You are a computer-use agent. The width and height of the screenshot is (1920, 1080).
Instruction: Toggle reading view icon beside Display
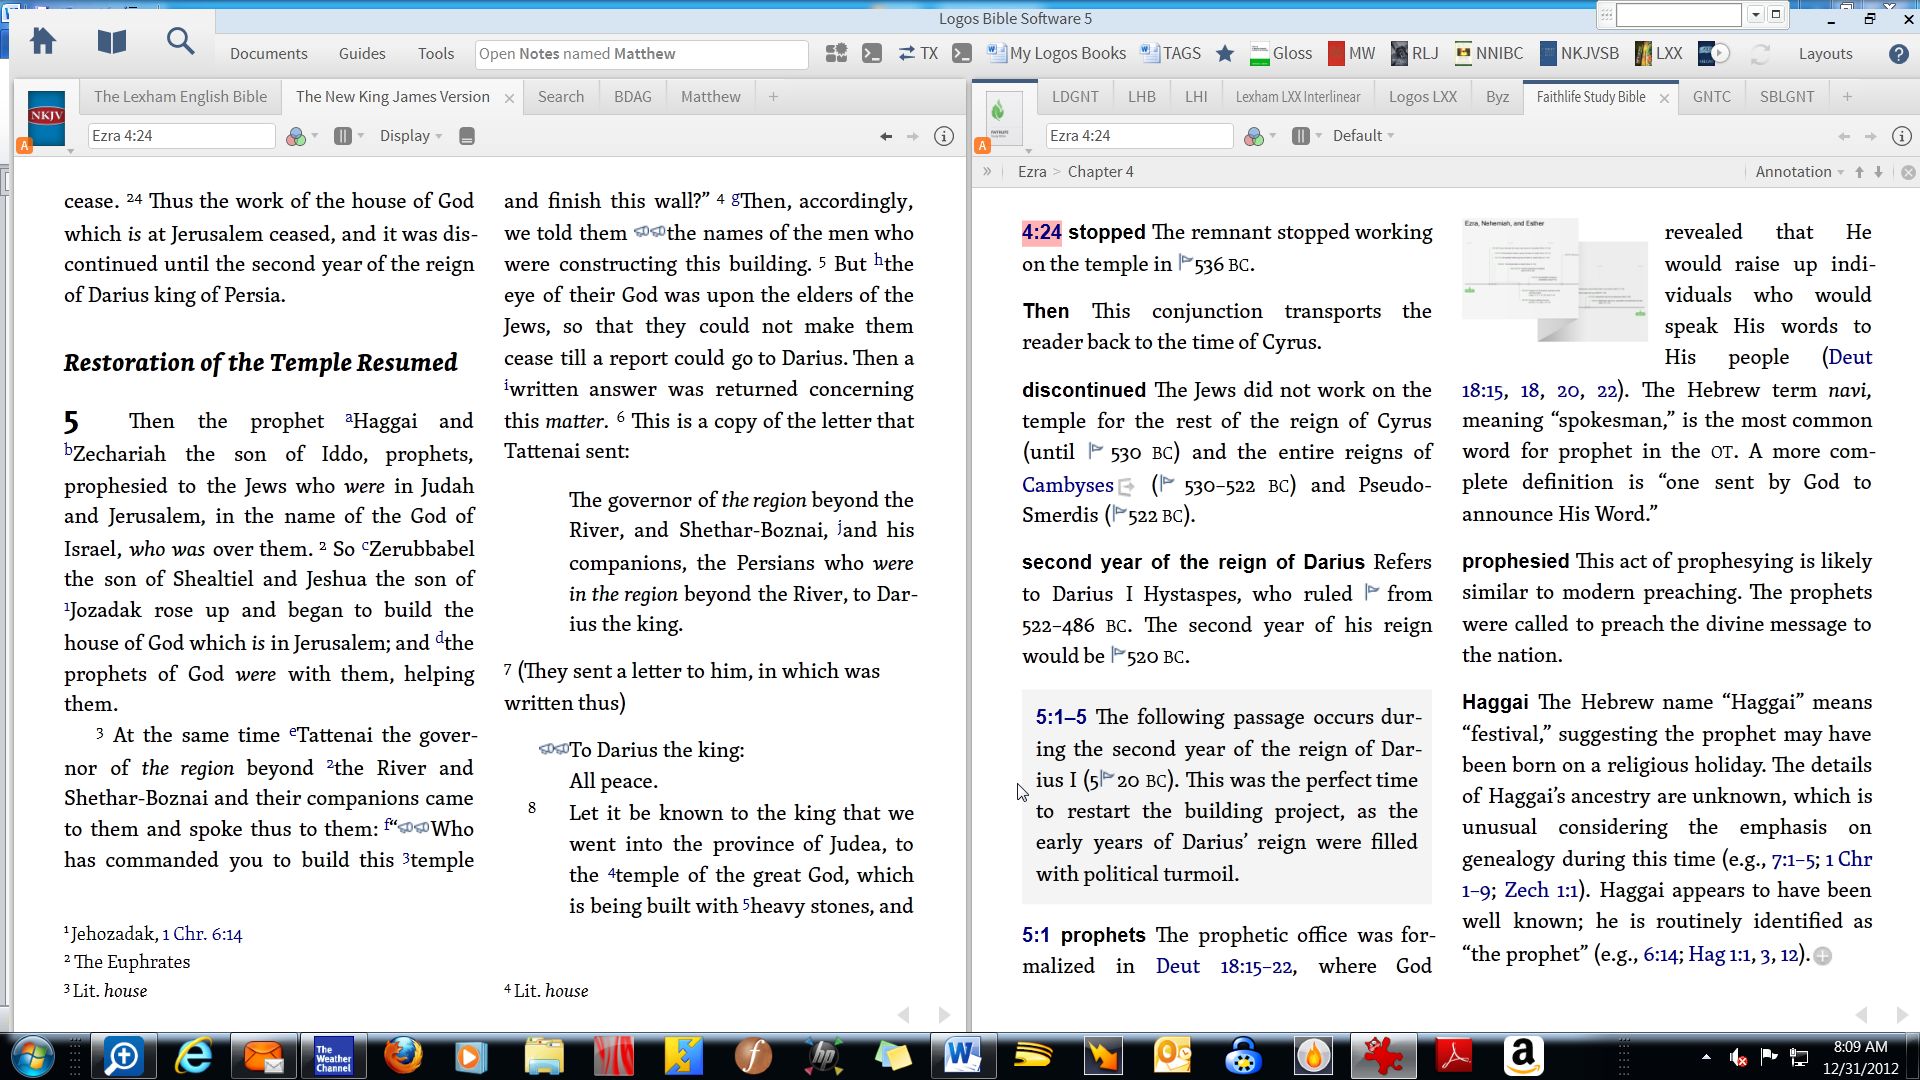click(x=466, y=136)
